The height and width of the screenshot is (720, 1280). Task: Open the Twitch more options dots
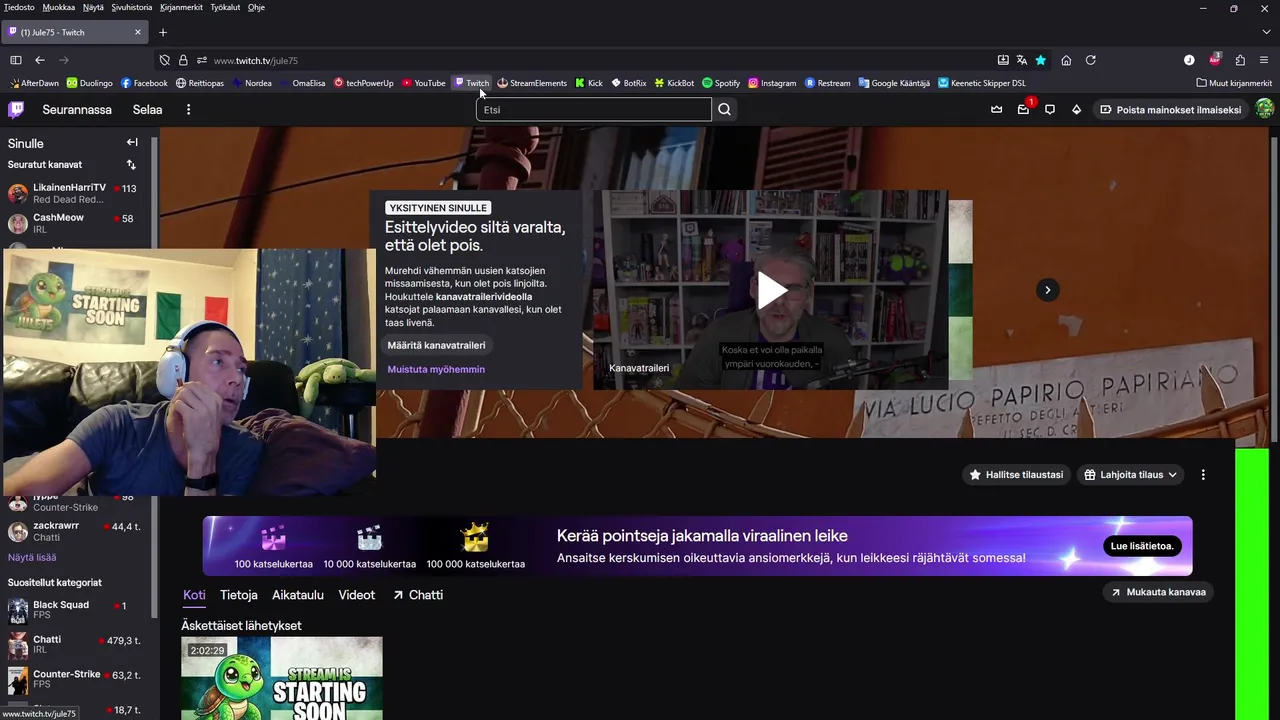(x=188, y=109)
